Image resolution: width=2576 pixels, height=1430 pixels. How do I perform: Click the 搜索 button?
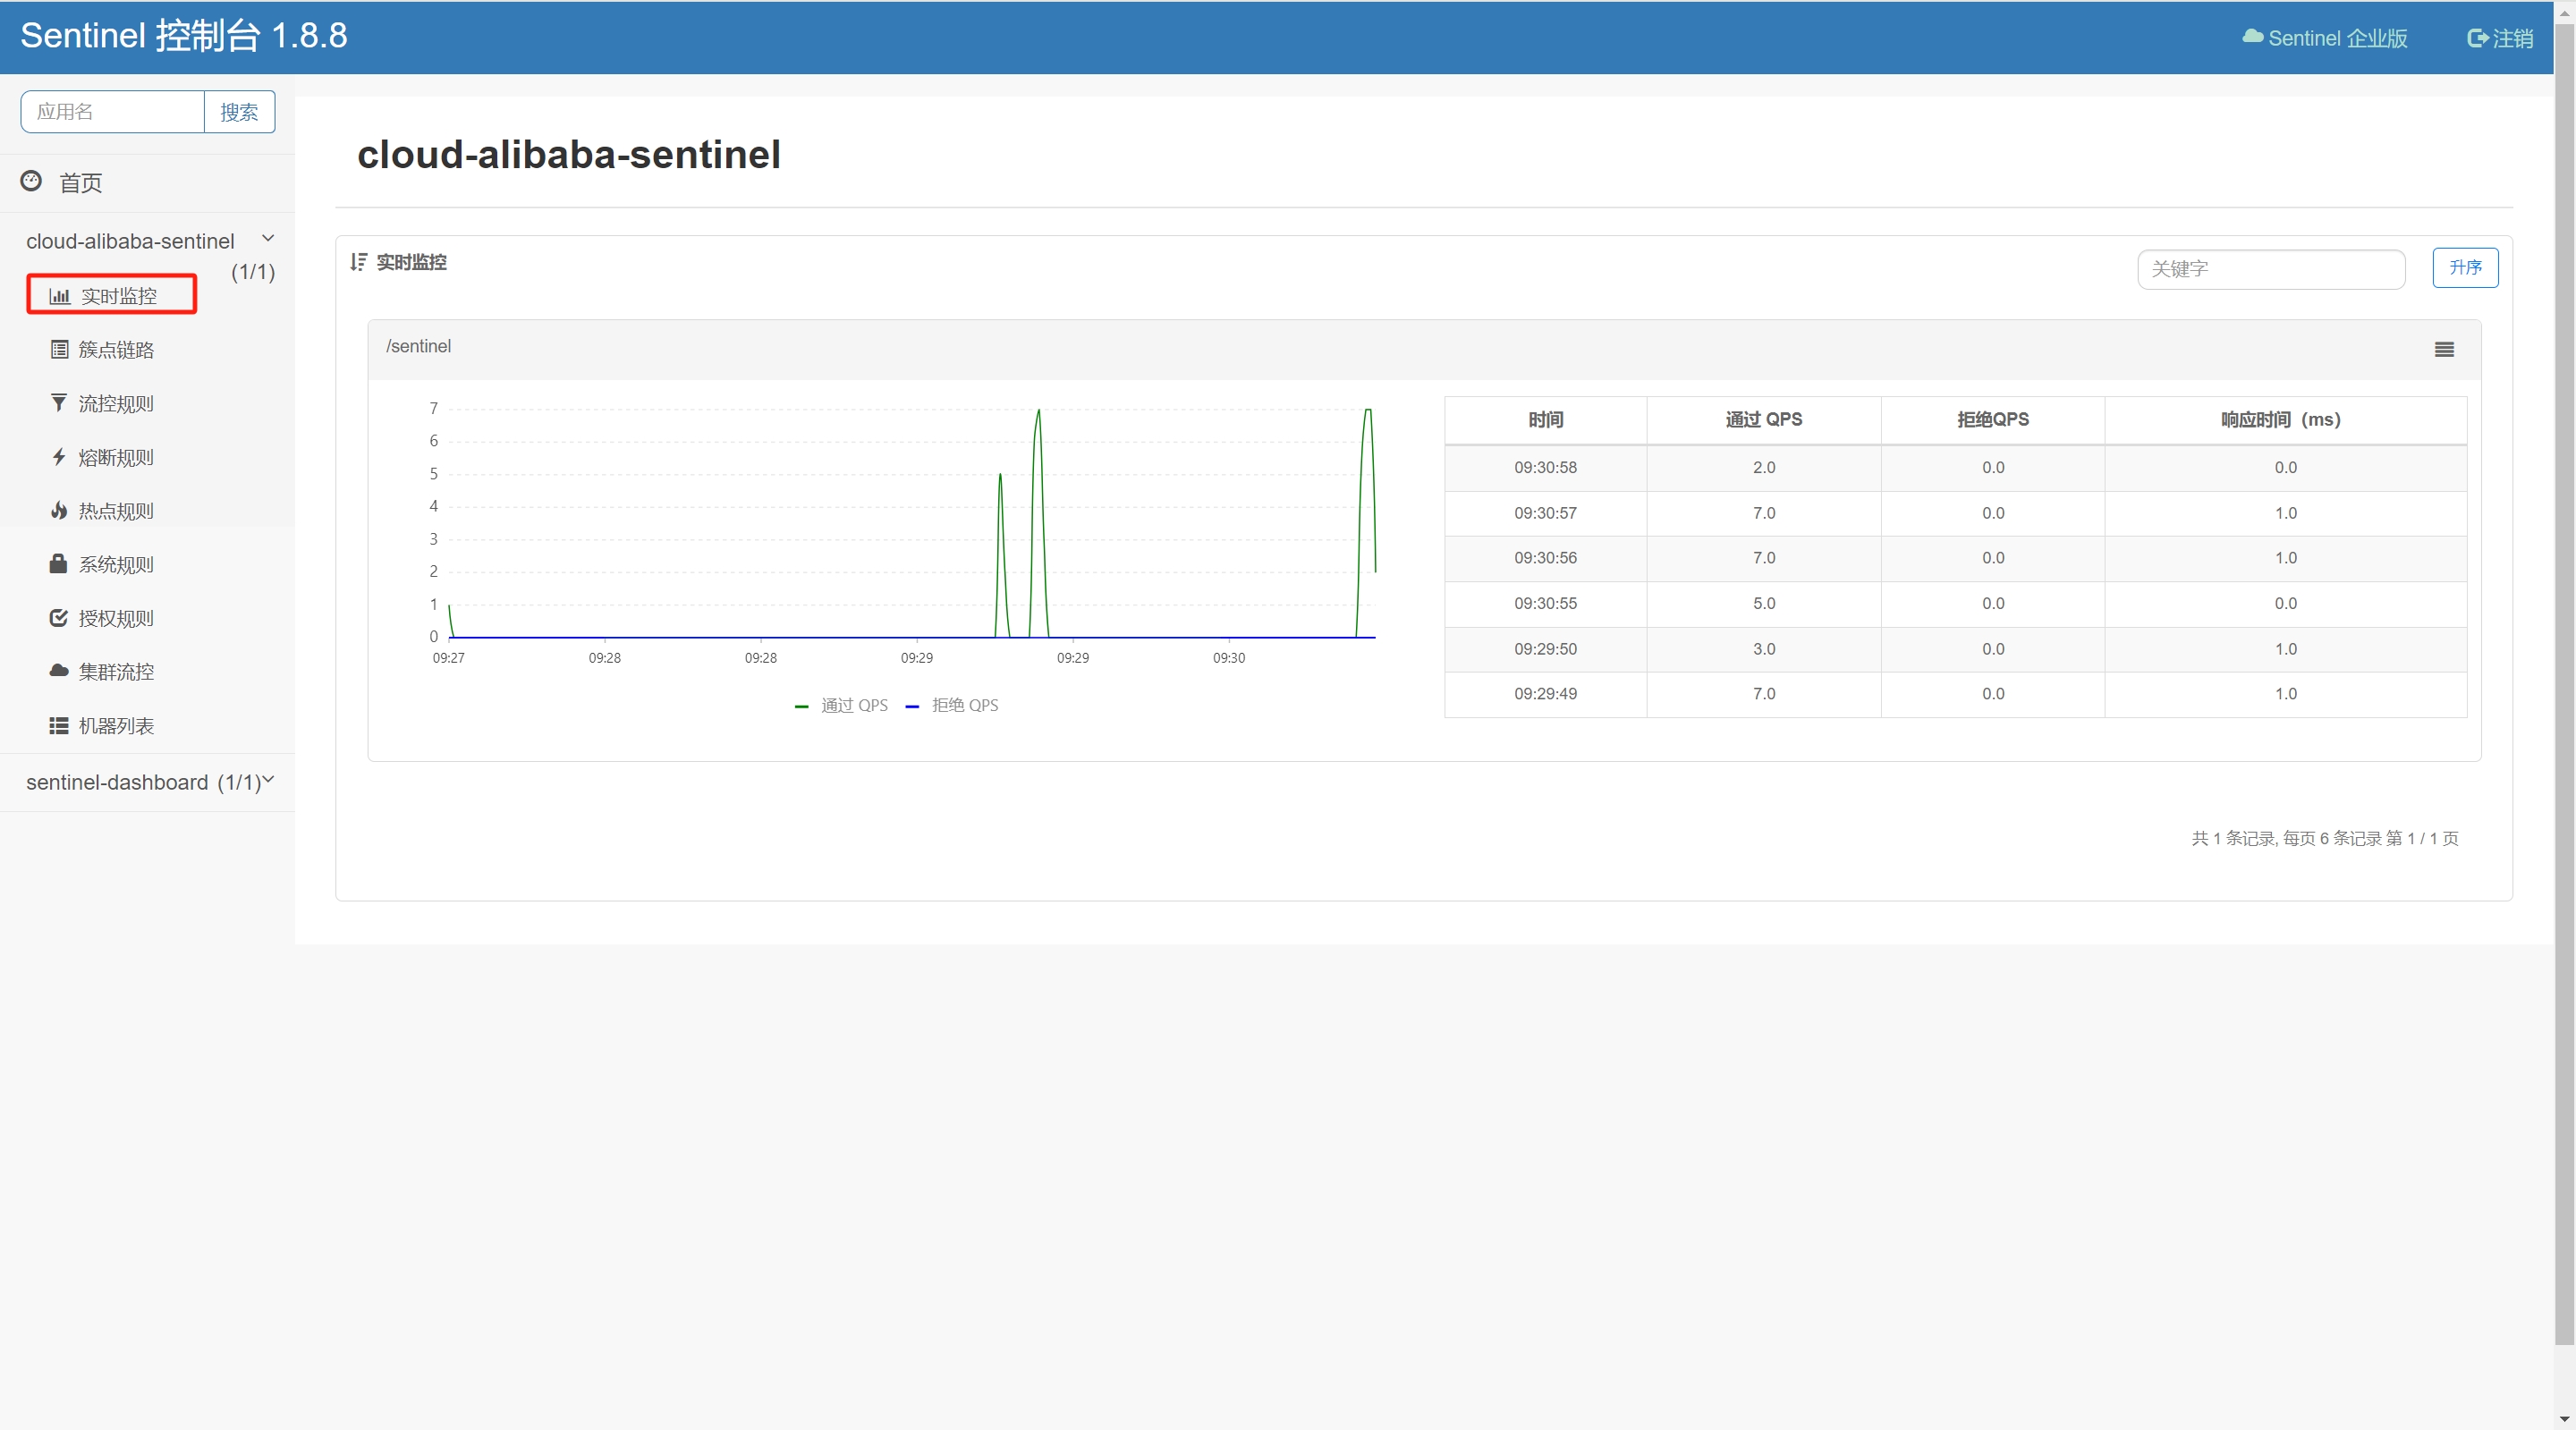point(239,112)
